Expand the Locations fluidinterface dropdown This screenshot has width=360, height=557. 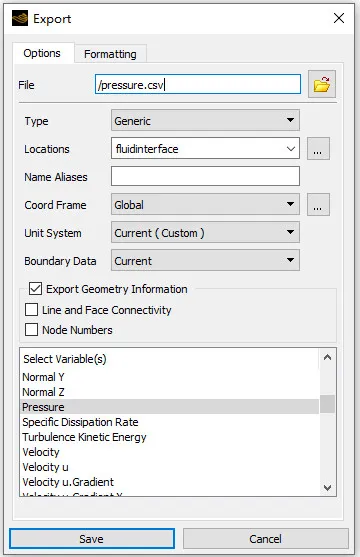point(205,148)
